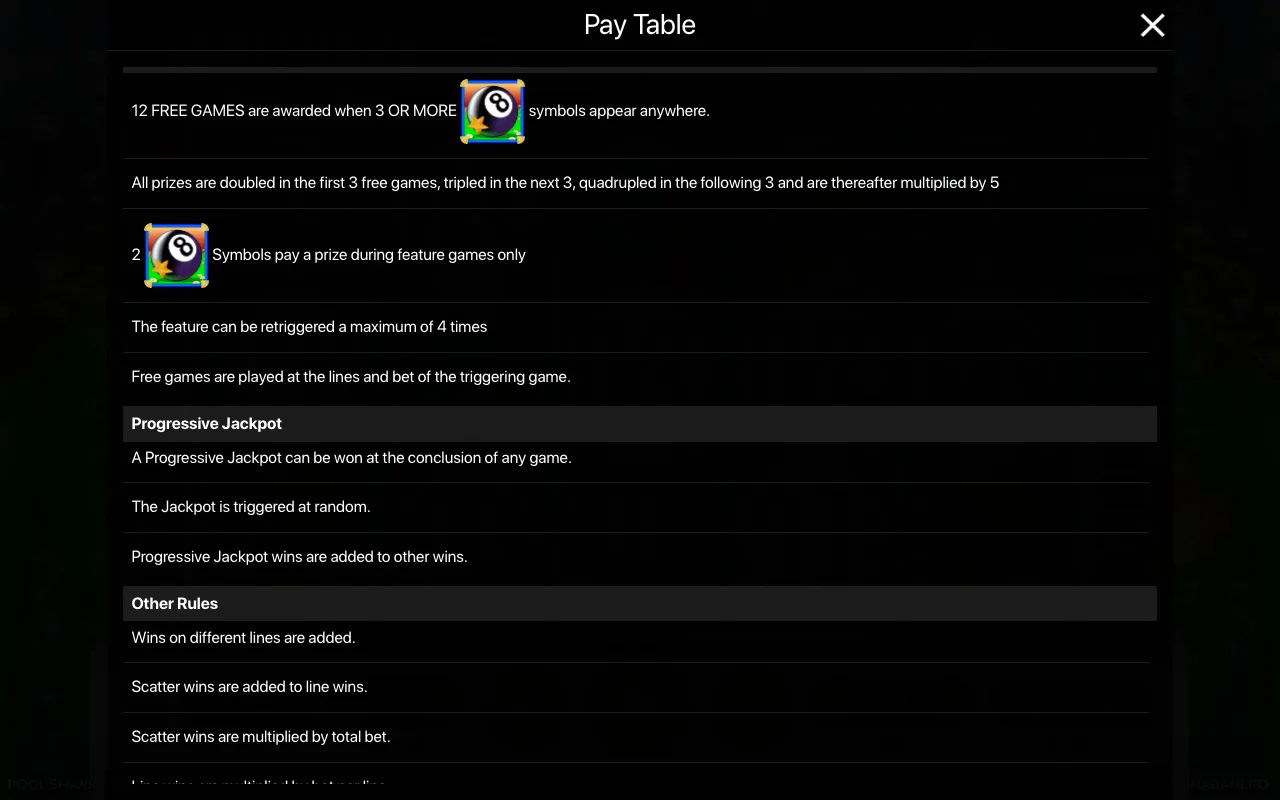This screenshot has width=1280, height=800.
Task: Click the 'All prizes are doubled' rule line
Action: point(565,183)
